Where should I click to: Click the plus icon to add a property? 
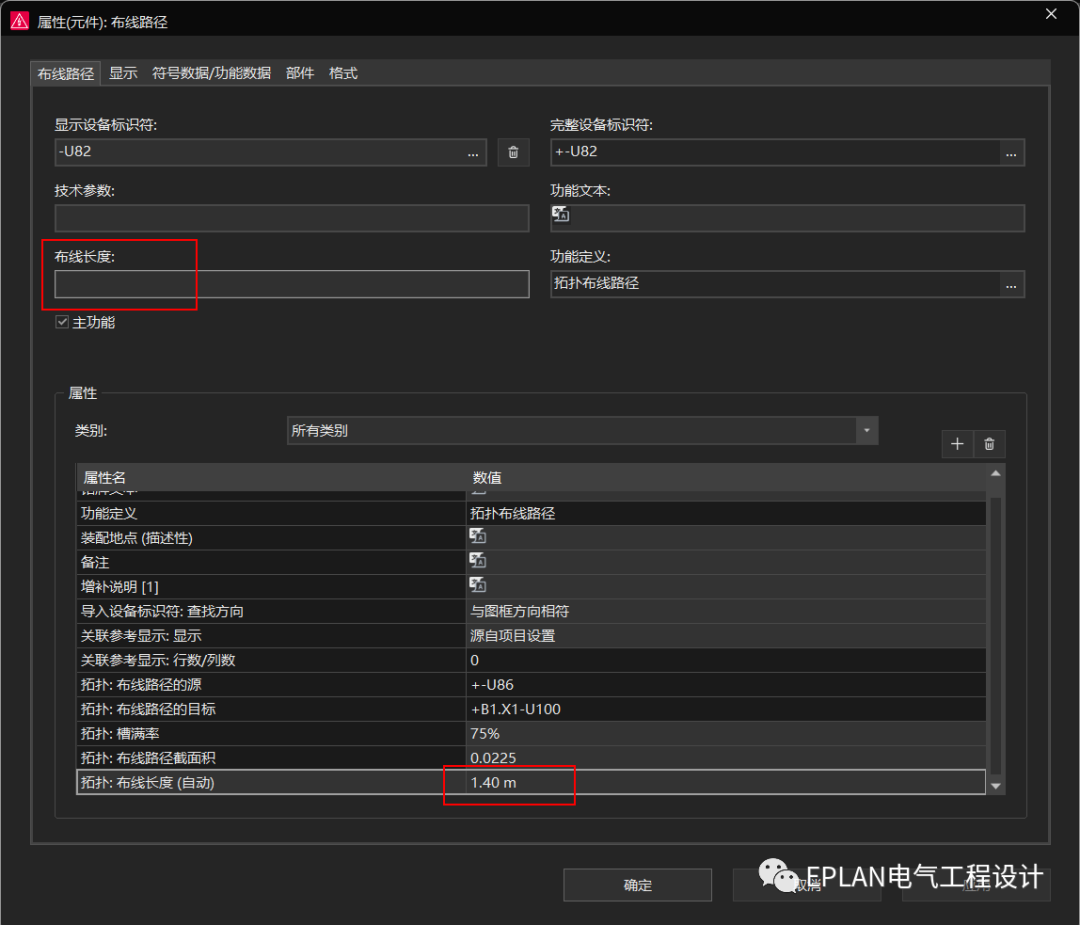point(957,443)
